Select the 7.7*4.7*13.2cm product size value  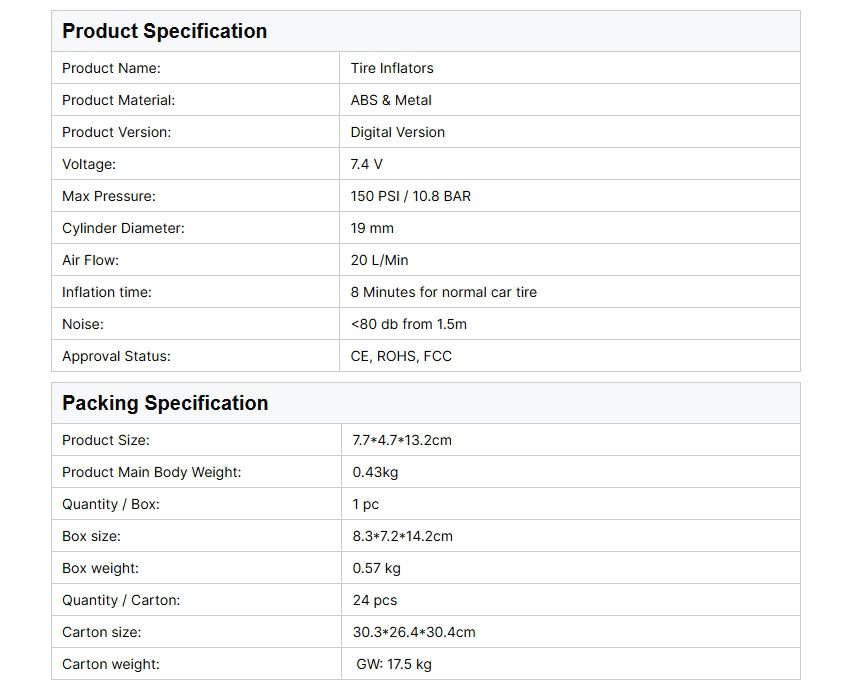point(402,440)
